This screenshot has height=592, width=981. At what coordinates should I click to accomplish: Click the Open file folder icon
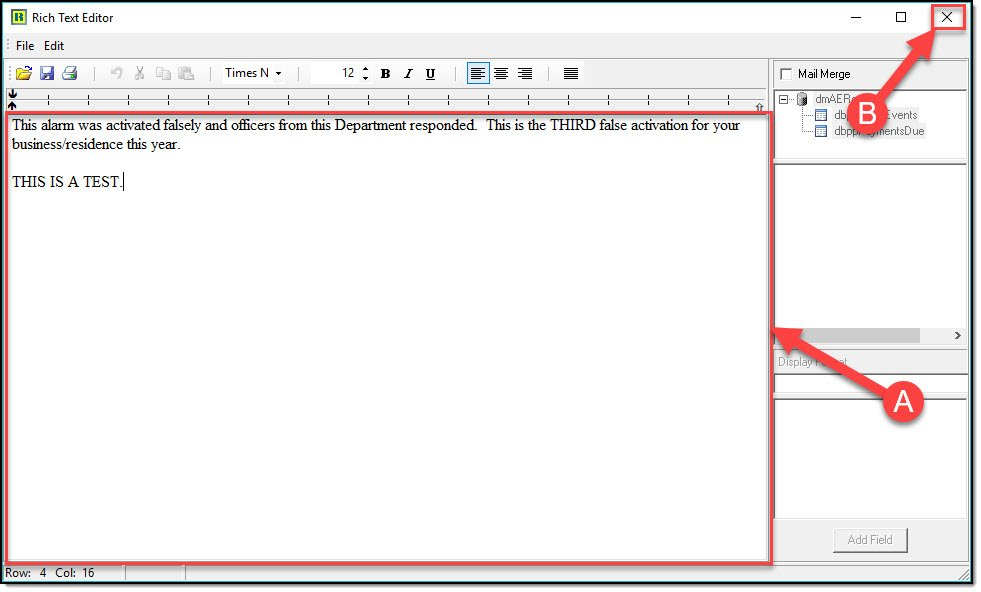coord(24,73)
